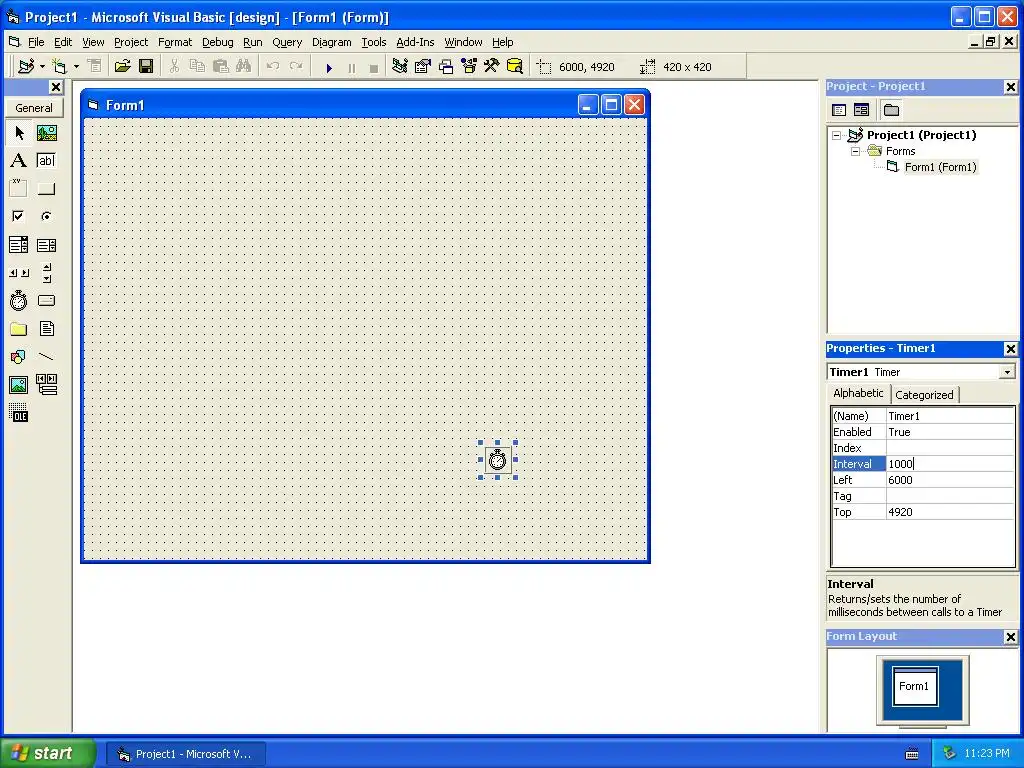Click the Left property value 6000
This screenshot has width=1024, height=768.
tap(950, 480)
